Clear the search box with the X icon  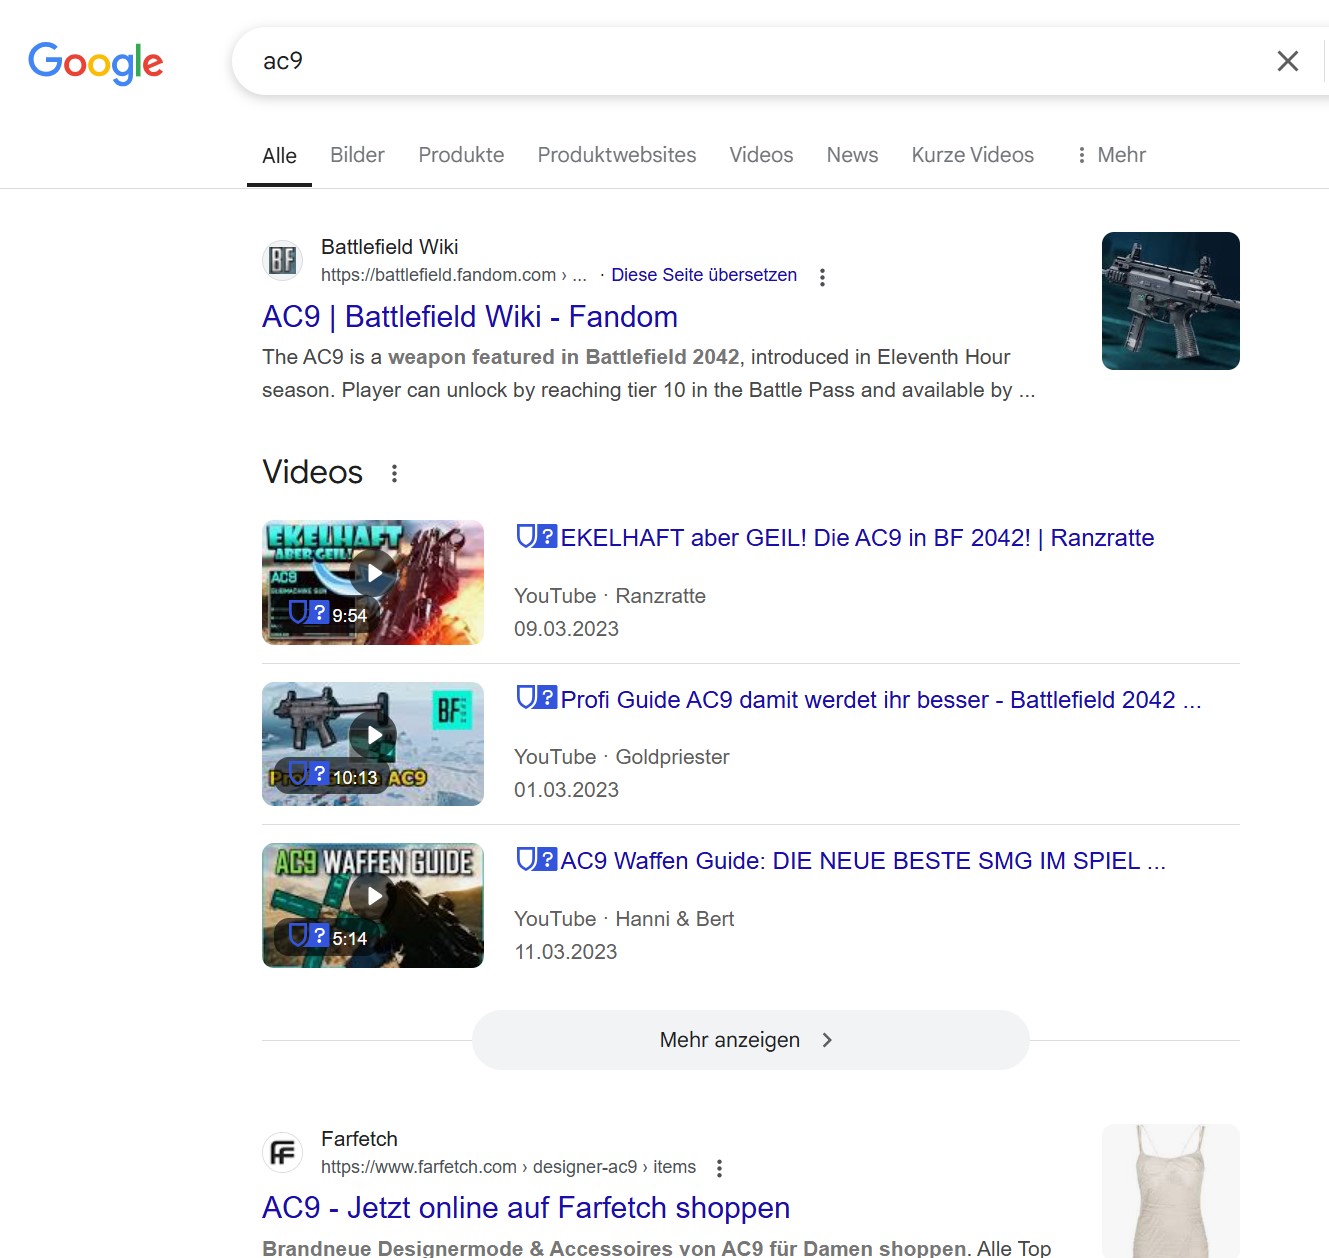click(x=1288, y=61)
